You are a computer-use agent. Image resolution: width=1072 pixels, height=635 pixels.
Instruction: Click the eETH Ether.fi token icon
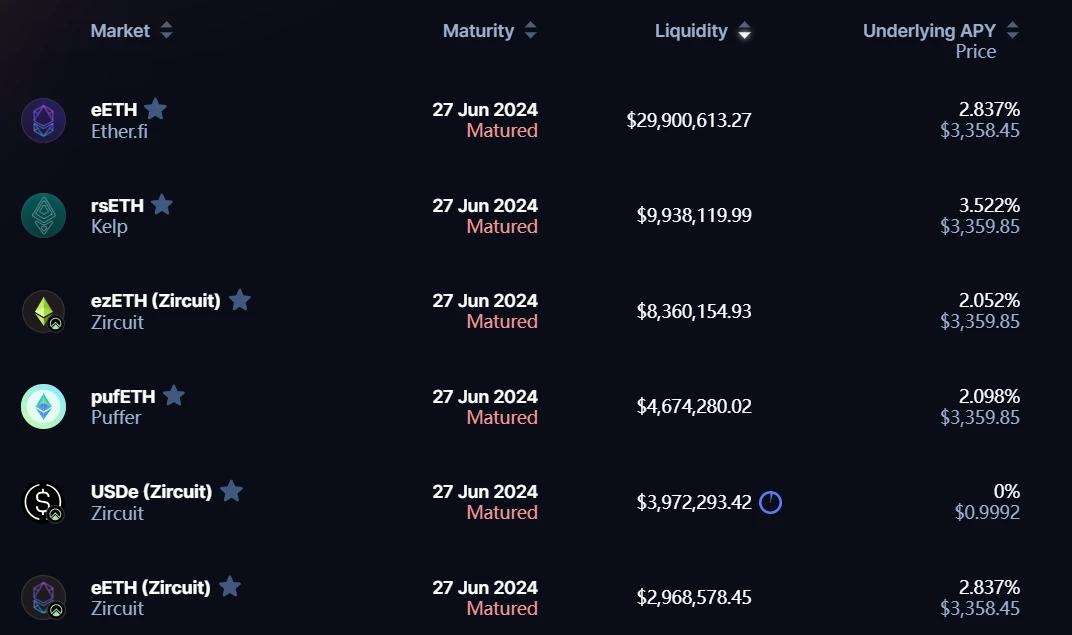pyautogui.click(x=43, y=120)
